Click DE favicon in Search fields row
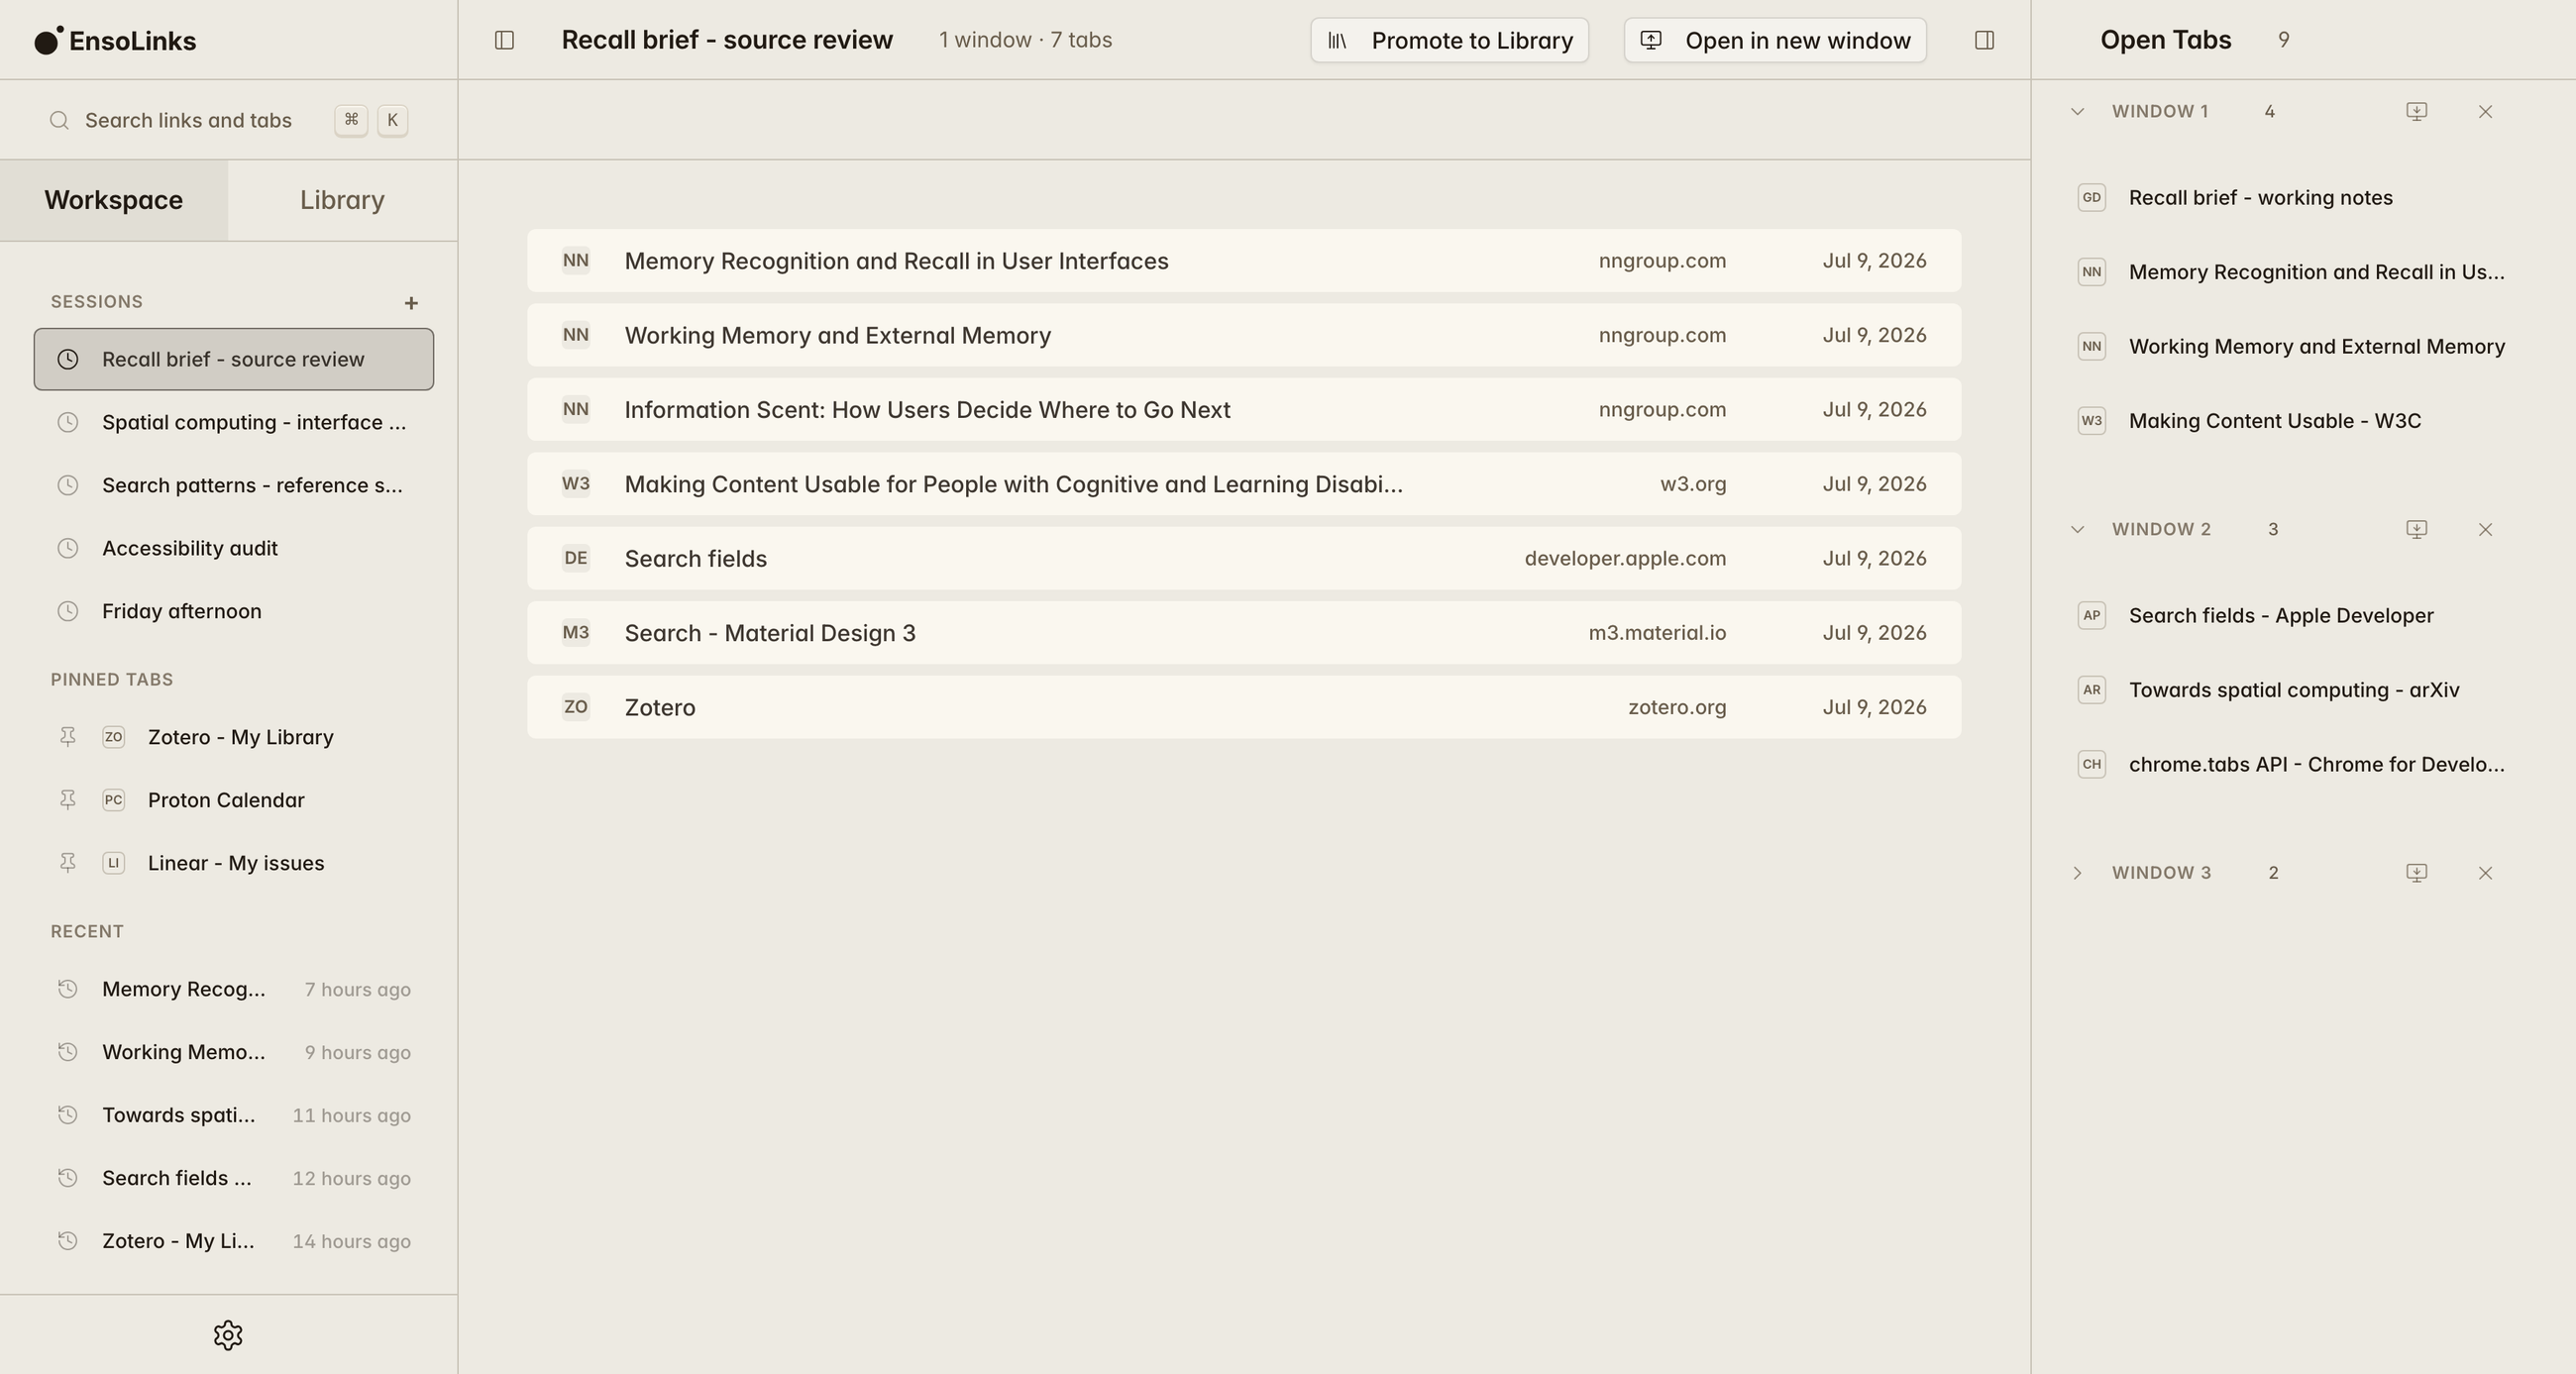This screenshot has height=1374, width=2576. pyautogui.click(x=576, y=558)
